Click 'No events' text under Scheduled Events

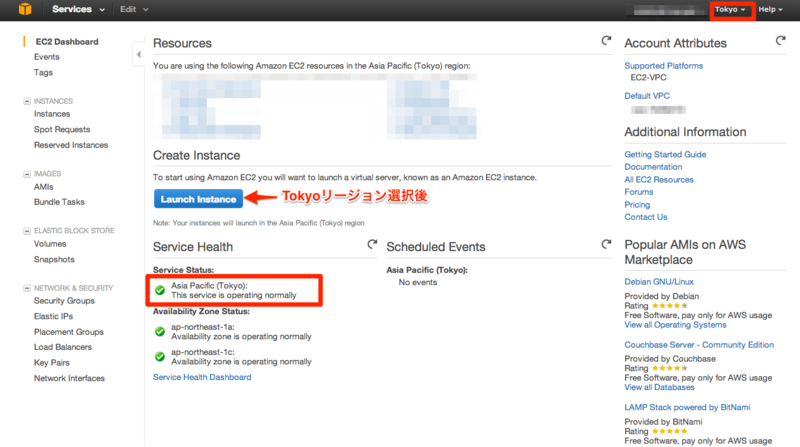point(418,283)
